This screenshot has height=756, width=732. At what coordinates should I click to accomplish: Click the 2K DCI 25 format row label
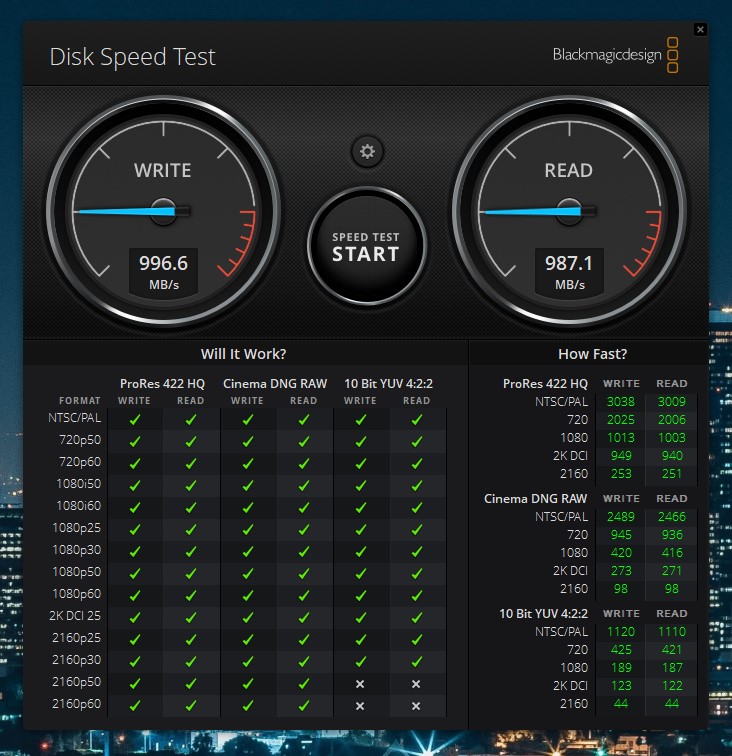[x=75, y=616]
